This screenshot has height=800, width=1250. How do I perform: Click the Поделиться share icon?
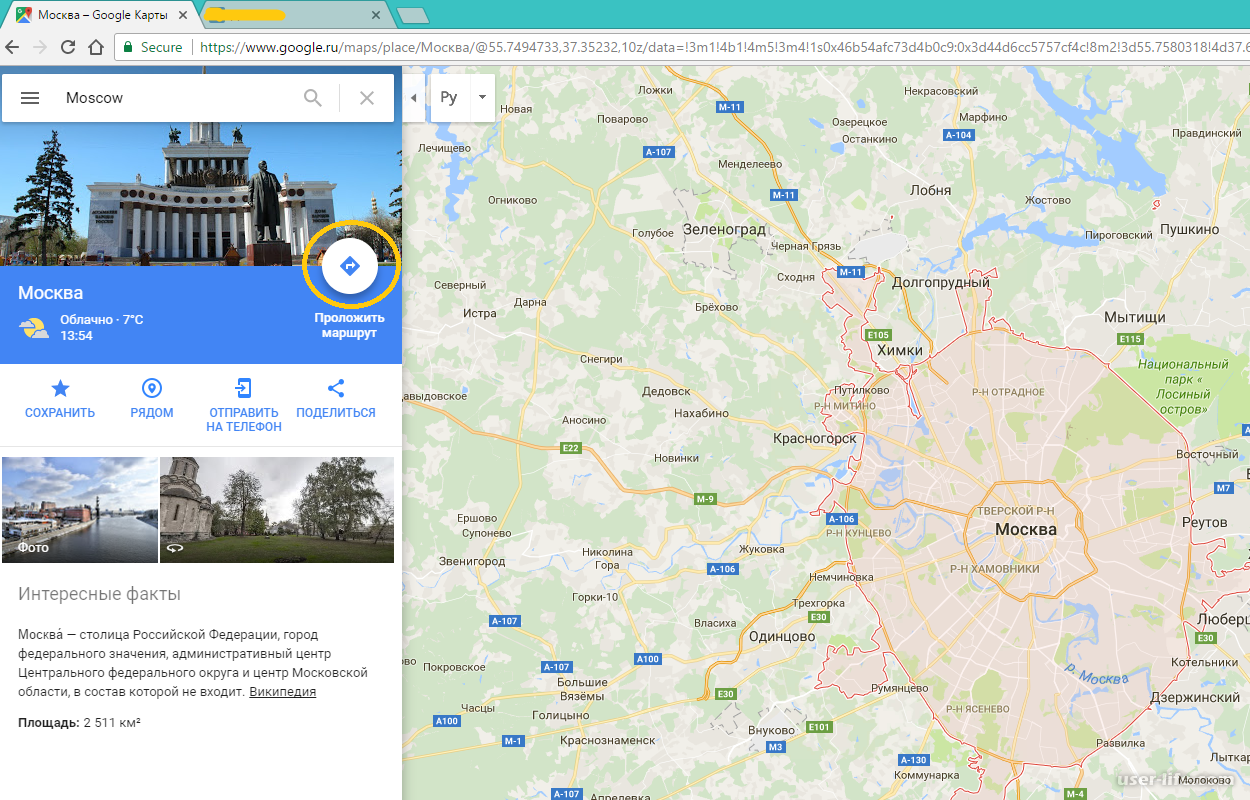336,388
